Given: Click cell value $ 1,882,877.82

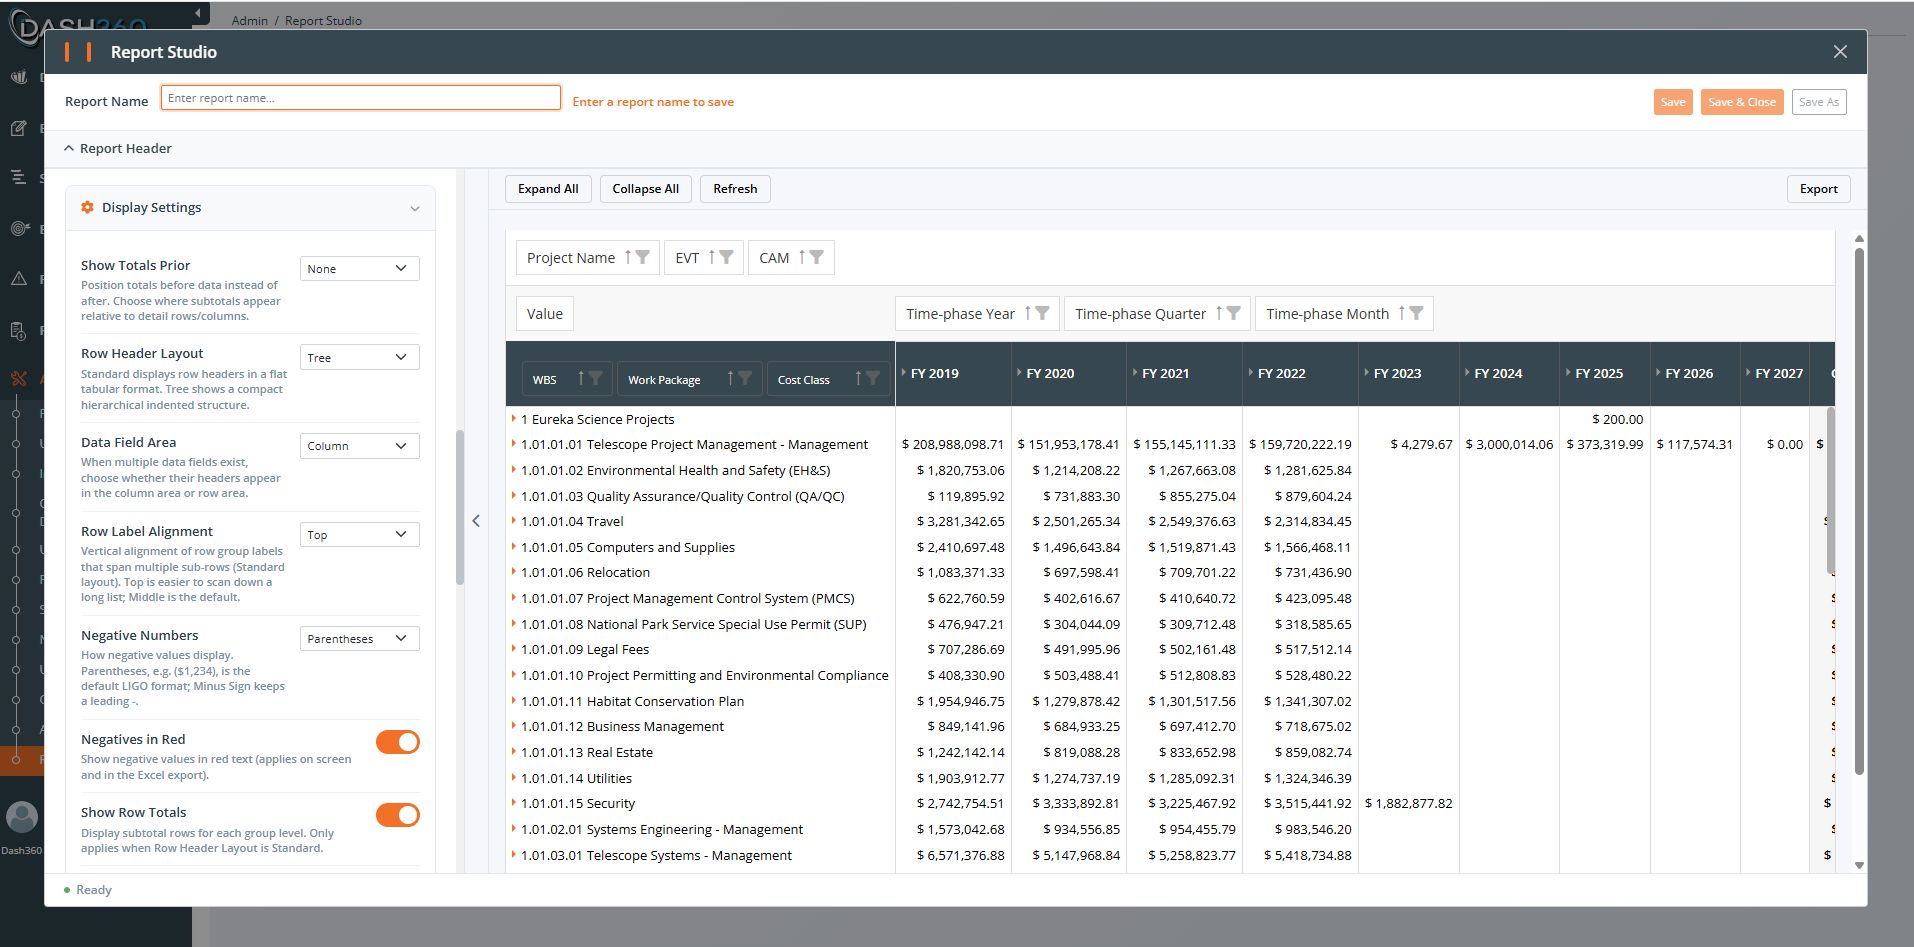Looking at the screenshot, I should pos(1409,804).
